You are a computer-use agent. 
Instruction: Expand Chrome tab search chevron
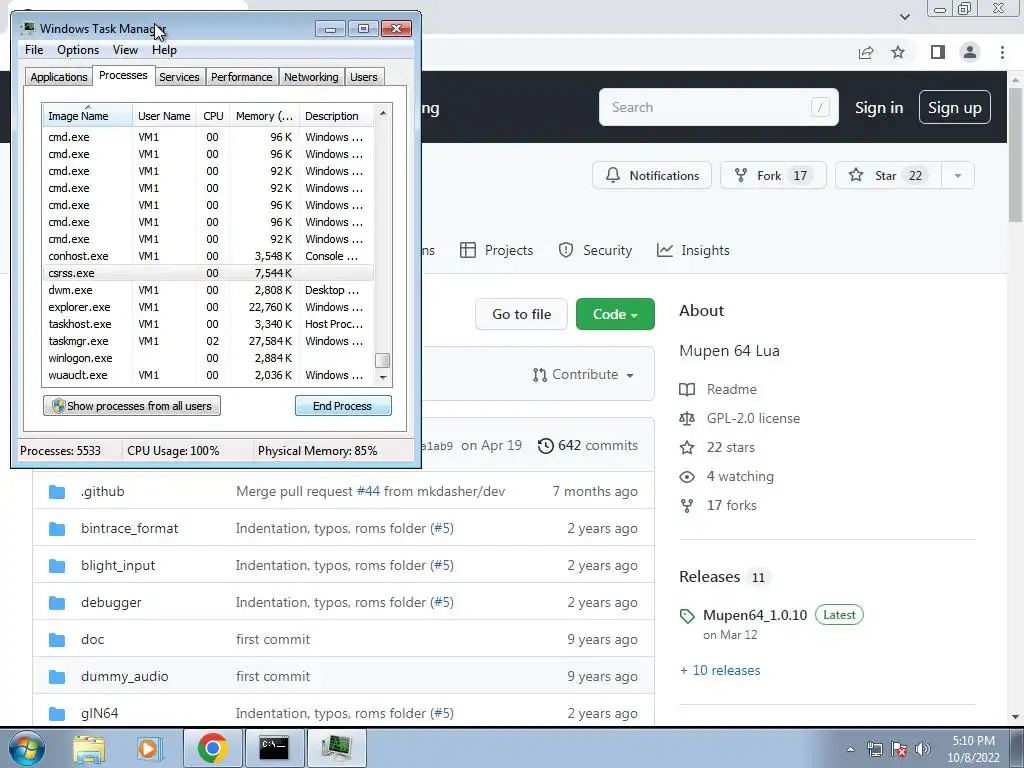[904, 16]
